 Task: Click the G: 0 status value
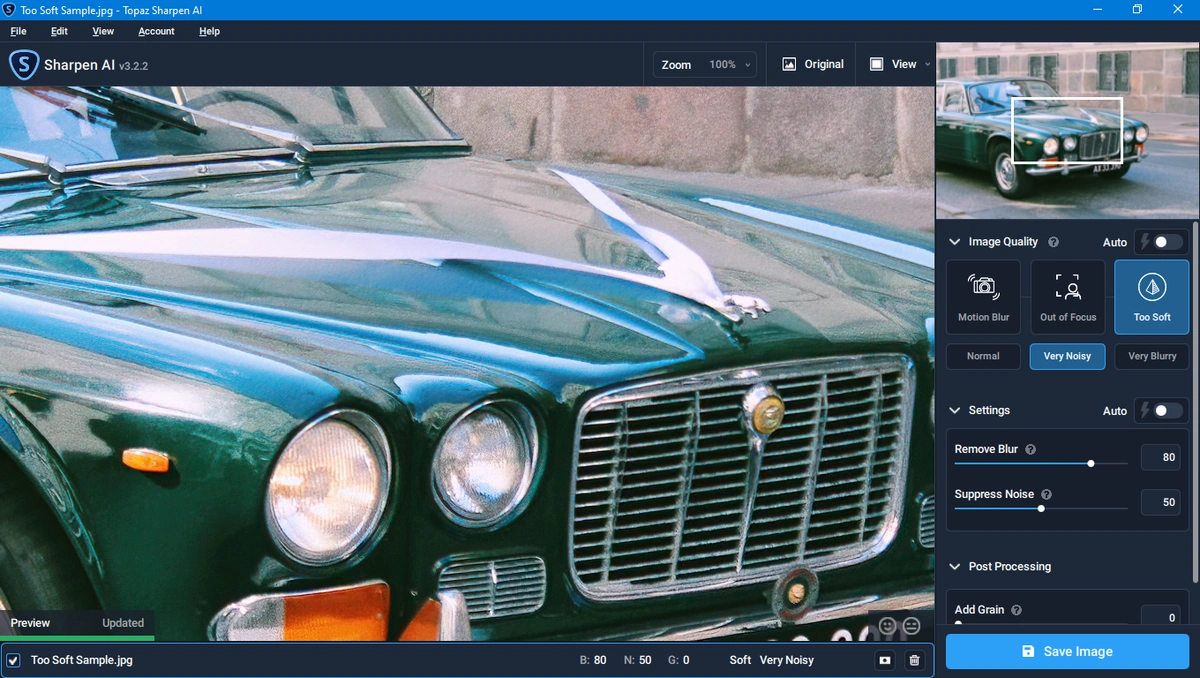click(x=679, y=660)
